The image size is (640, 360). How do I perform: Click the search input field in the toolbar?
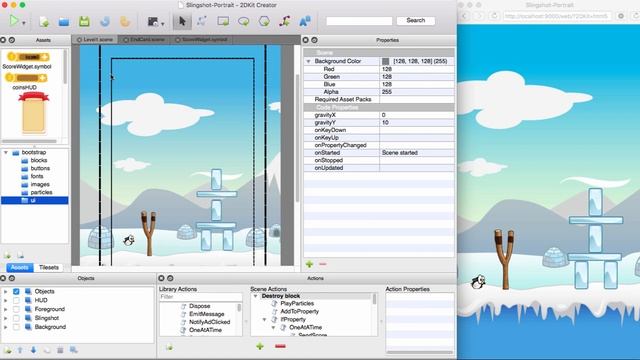tap(359, 21)
